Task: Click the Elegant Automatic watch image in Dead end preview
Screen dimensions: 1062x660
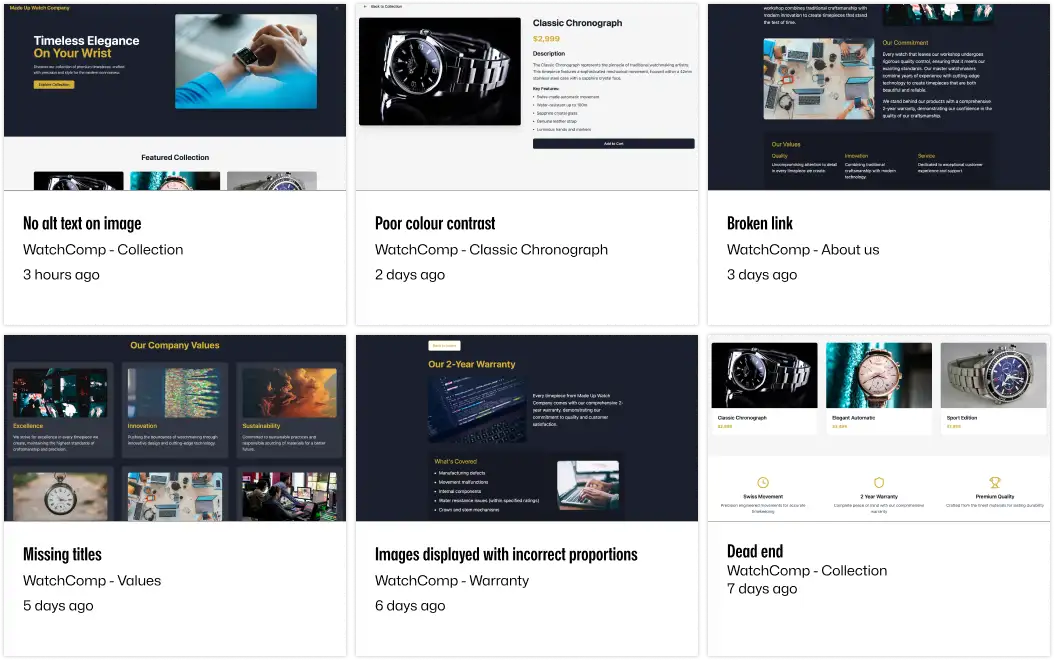Action: point(879,375)
